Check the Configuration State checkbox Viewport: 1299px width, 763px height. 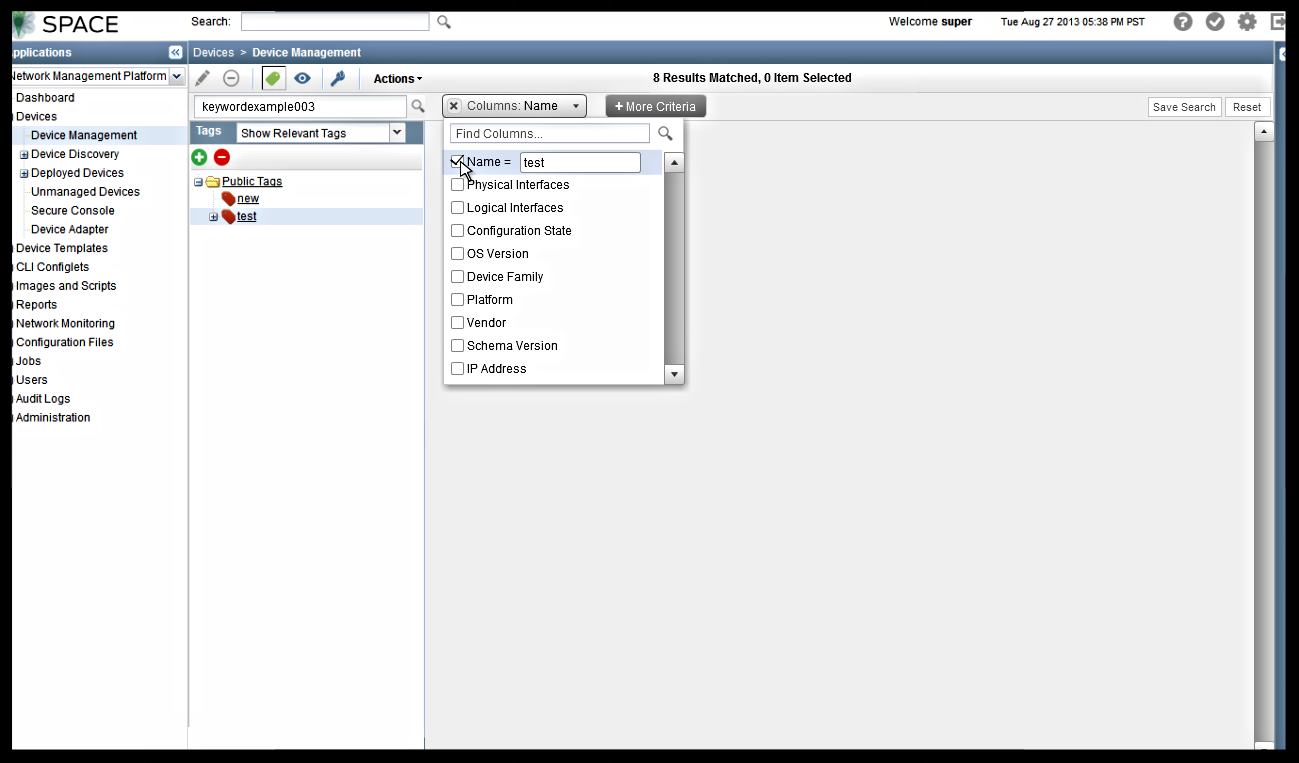click(x=457, y=231)
